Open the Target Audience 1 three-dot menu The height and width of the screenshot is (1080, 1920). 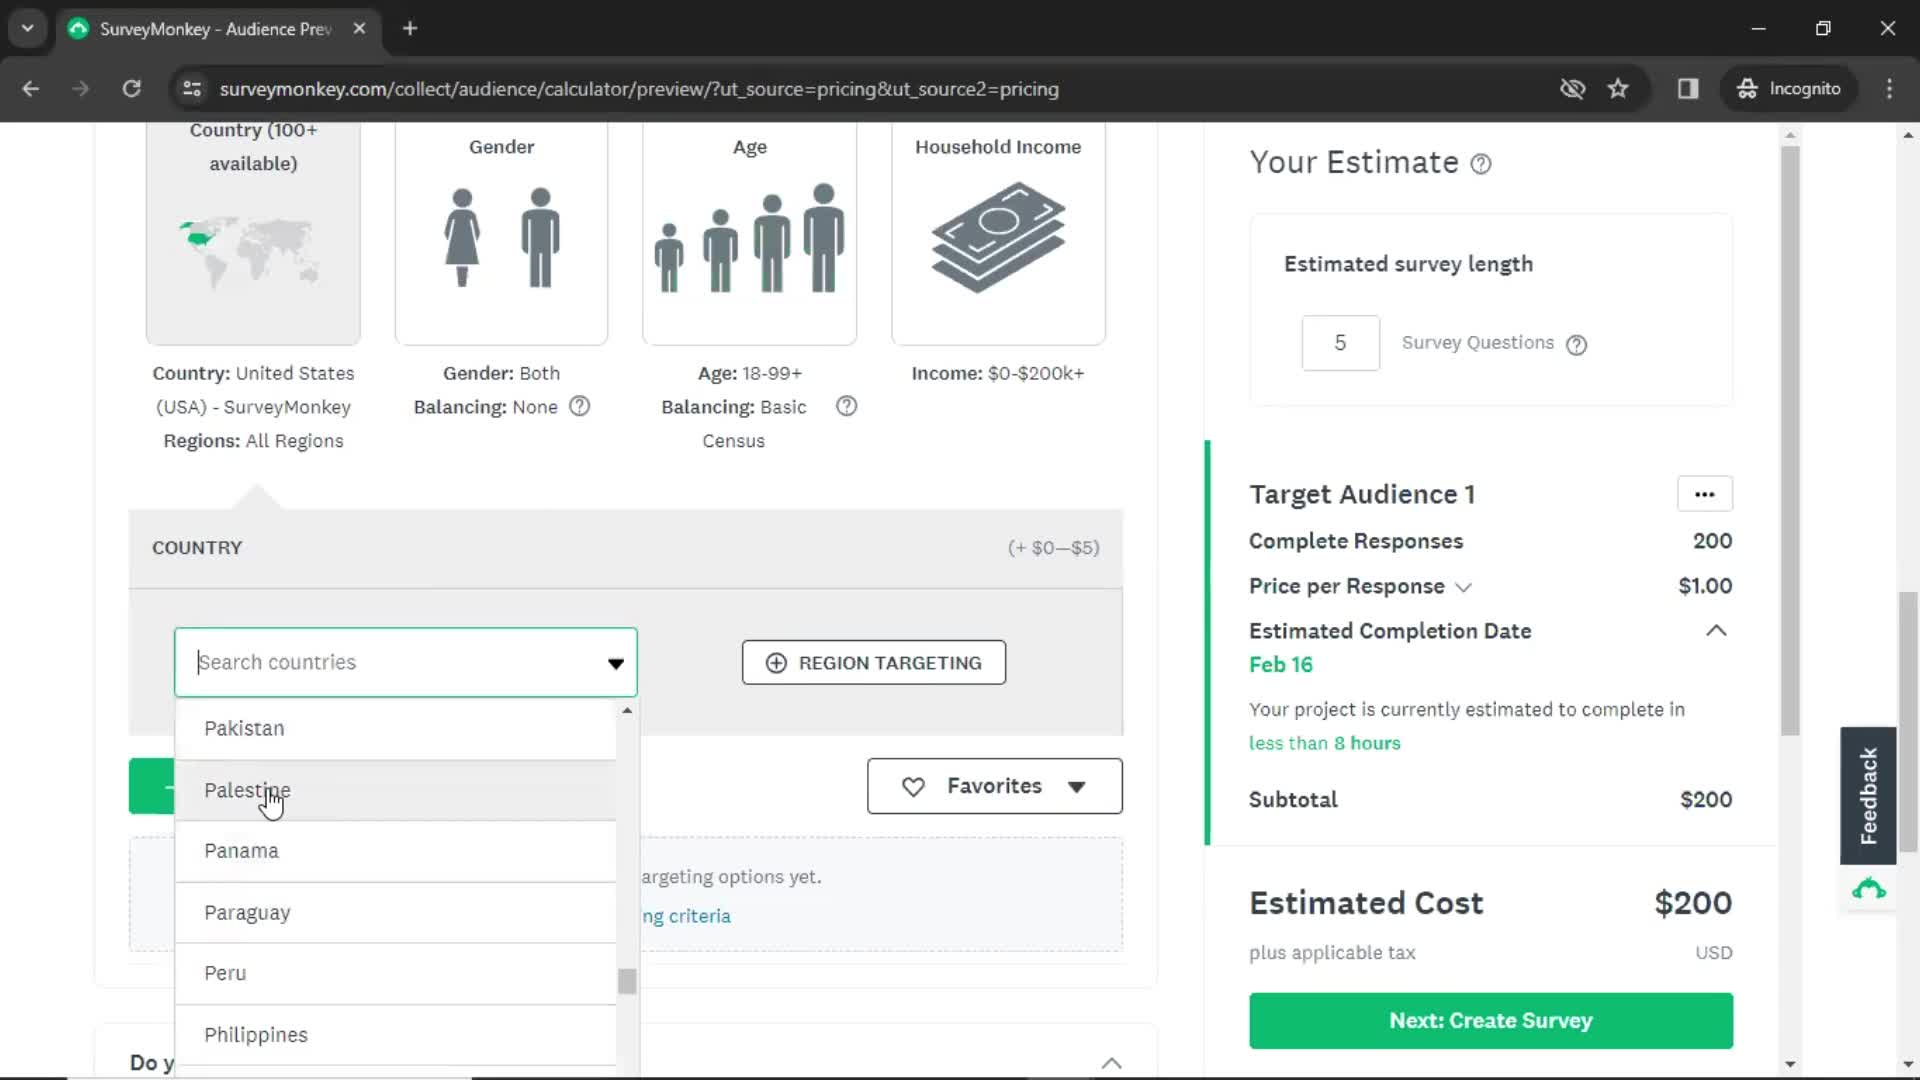click(1705, 494)
